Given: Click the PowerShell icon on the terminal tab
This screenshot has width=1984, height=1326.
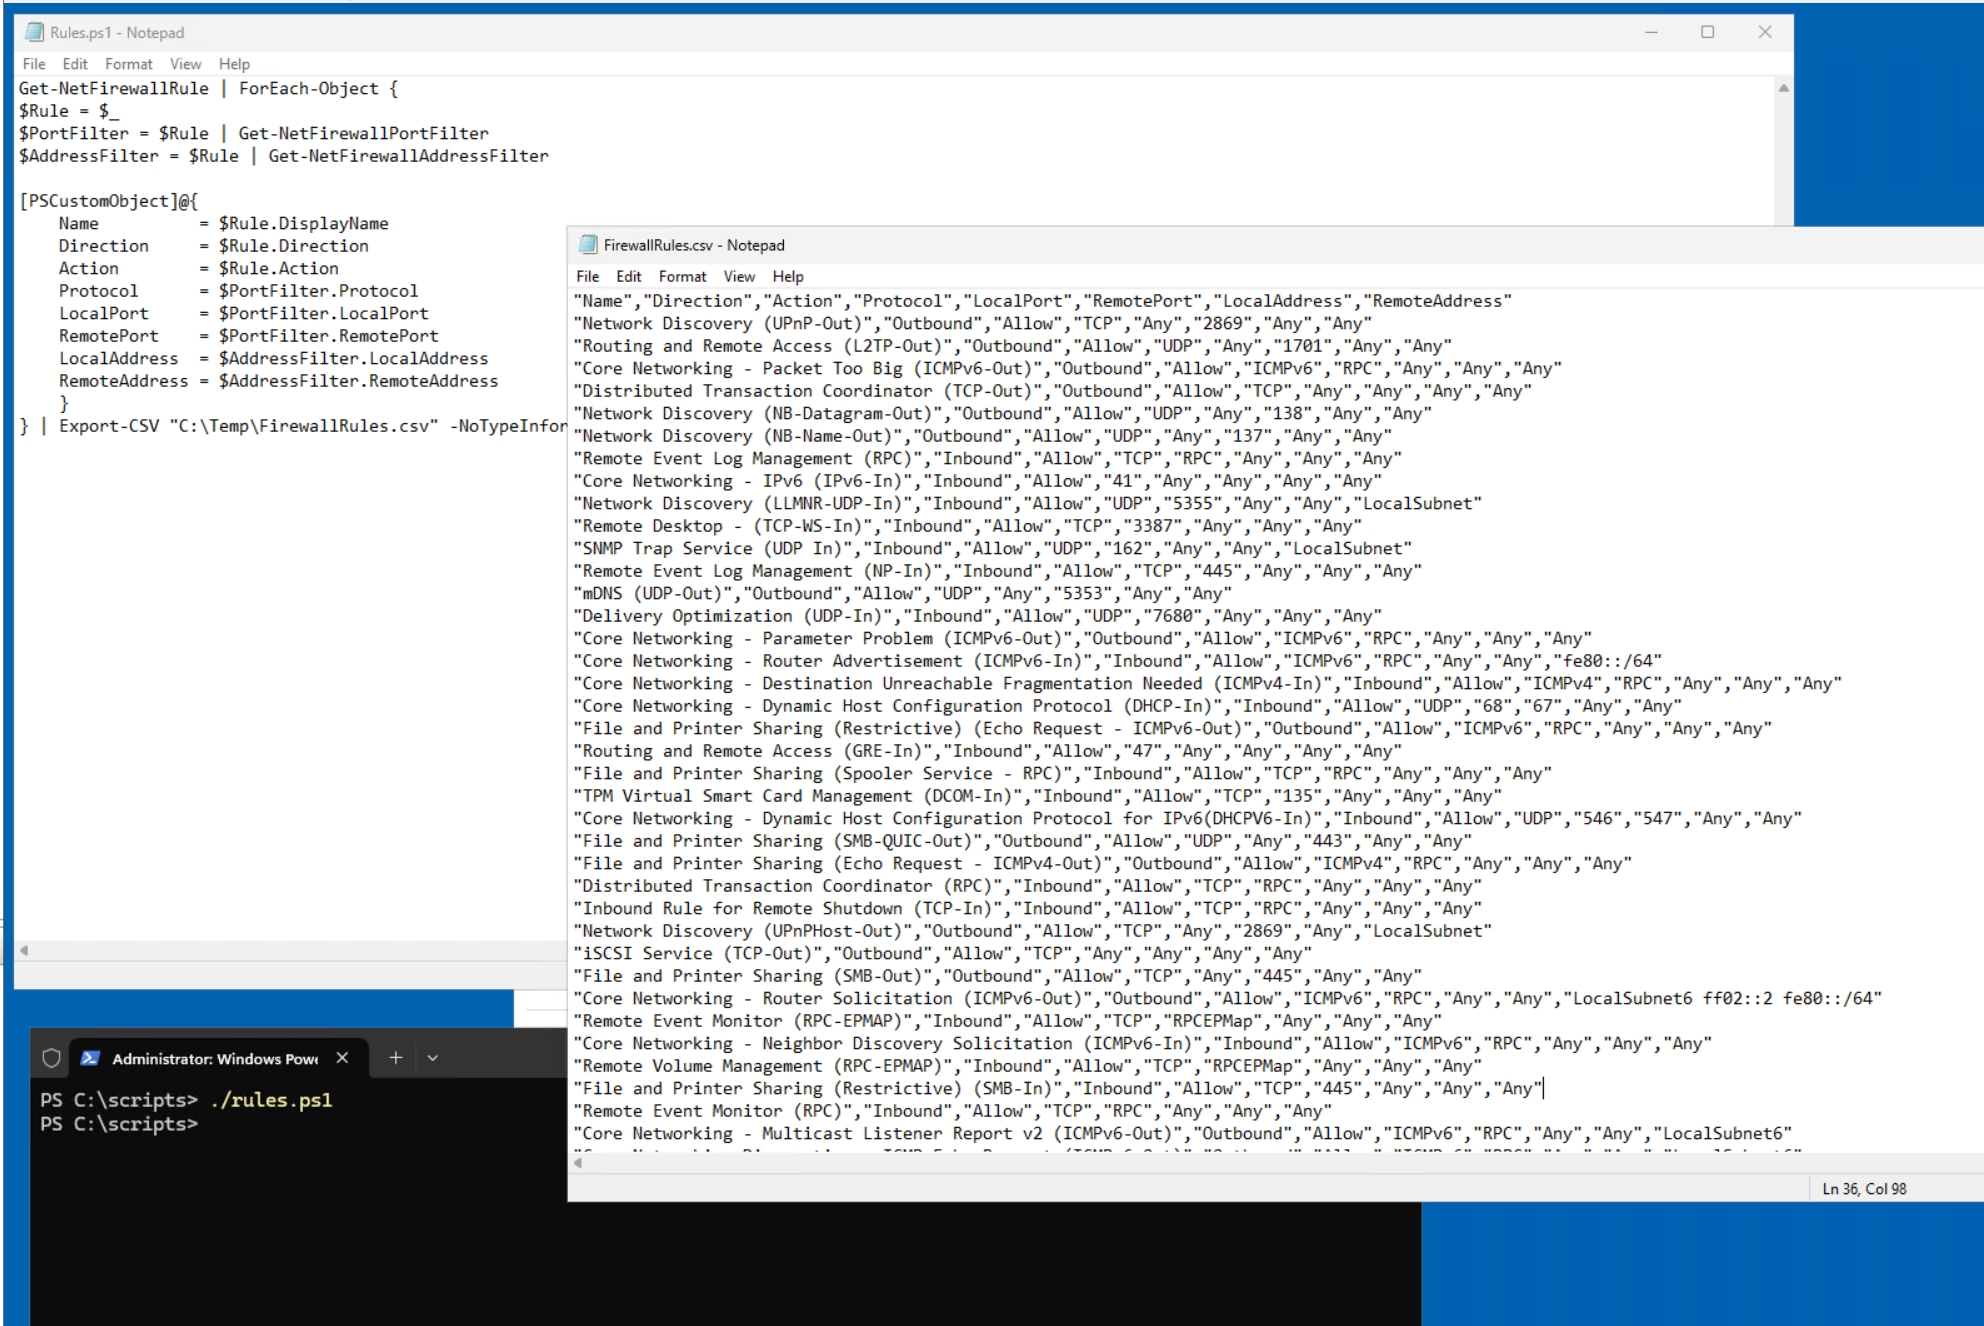Looking at the screenshot, I should point(90,1057).
